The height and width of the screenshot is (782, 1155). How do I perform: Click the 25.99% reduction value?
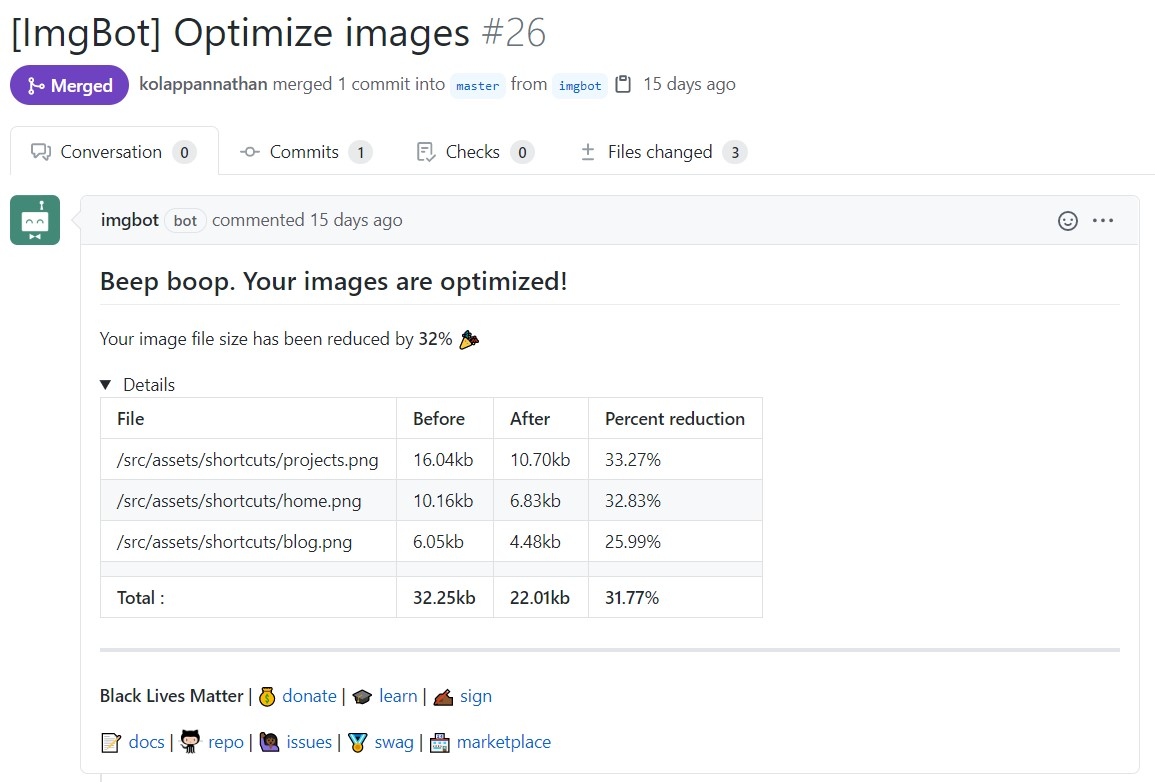pos(633,542)
